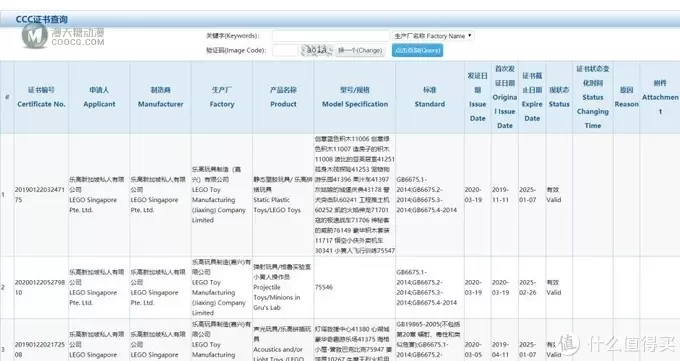
Task: Click the Original Issue Date column header
Action: point(505,97)
